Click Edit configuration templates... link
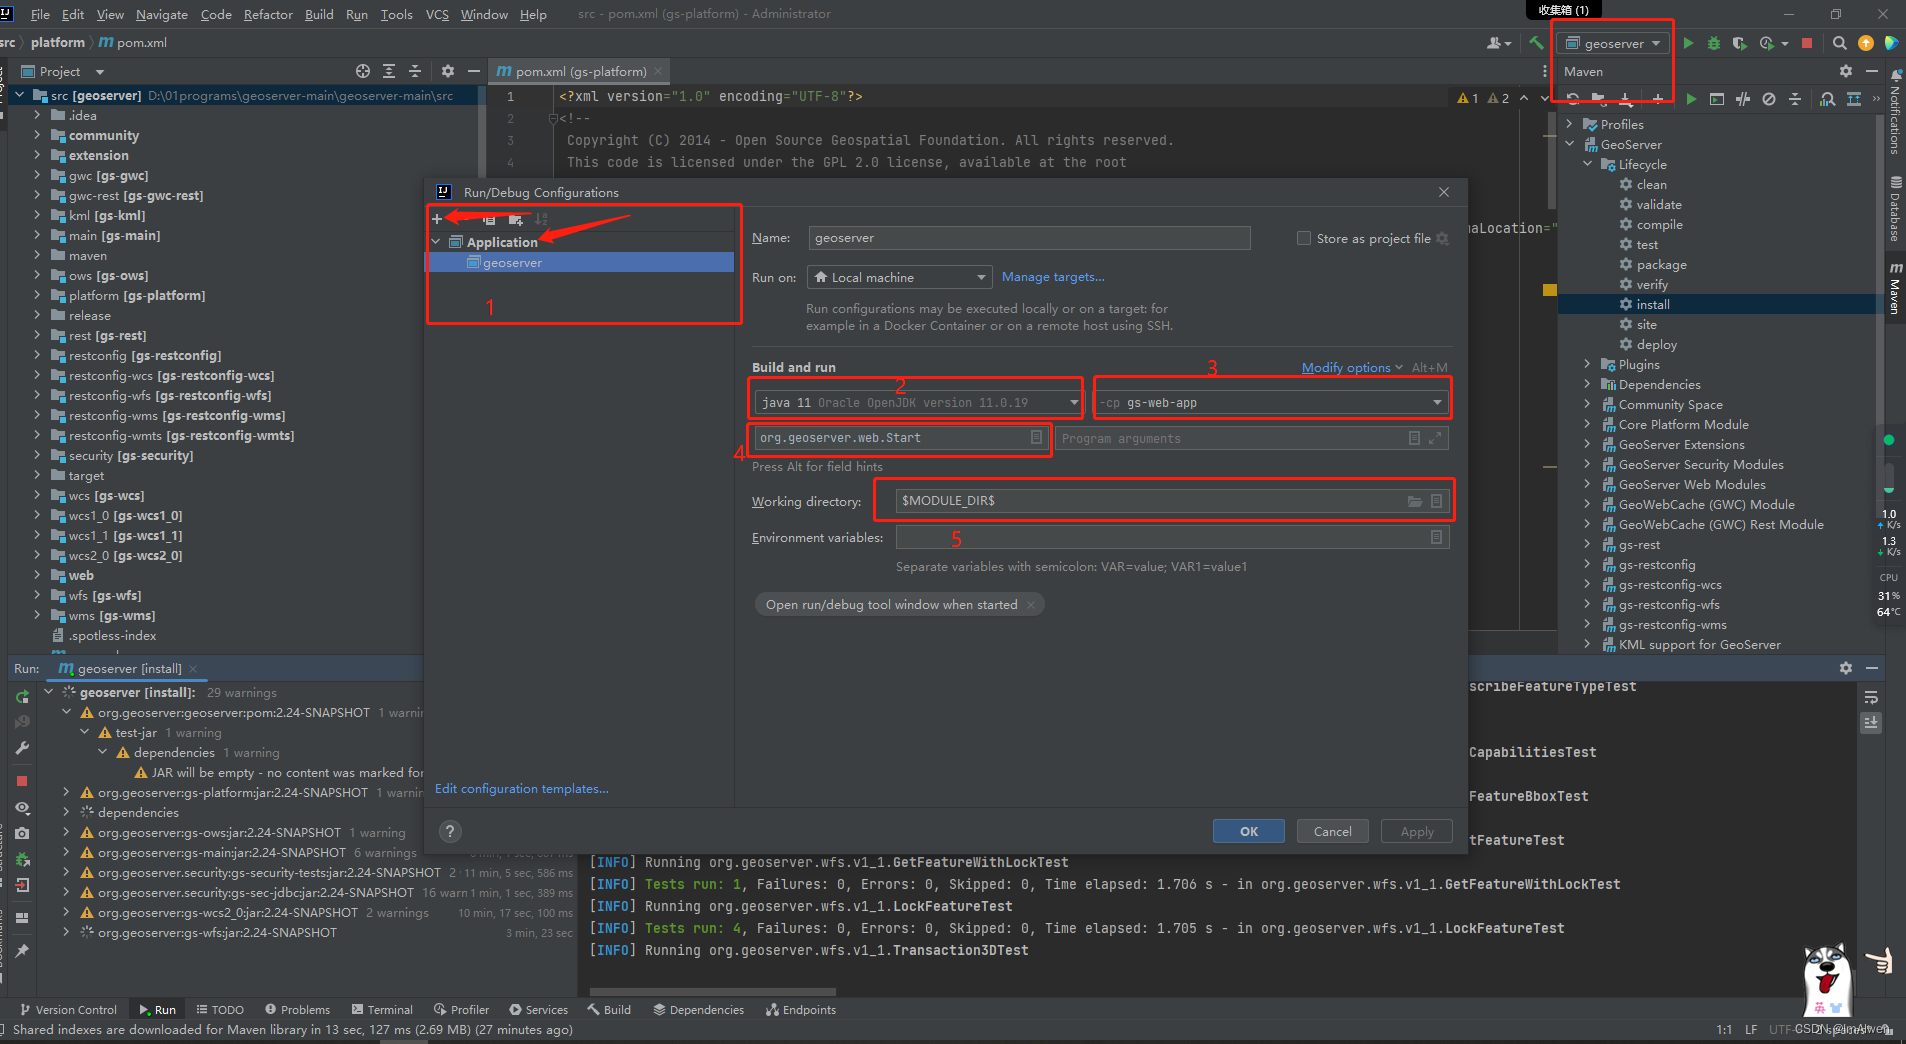 pos(522,788)
